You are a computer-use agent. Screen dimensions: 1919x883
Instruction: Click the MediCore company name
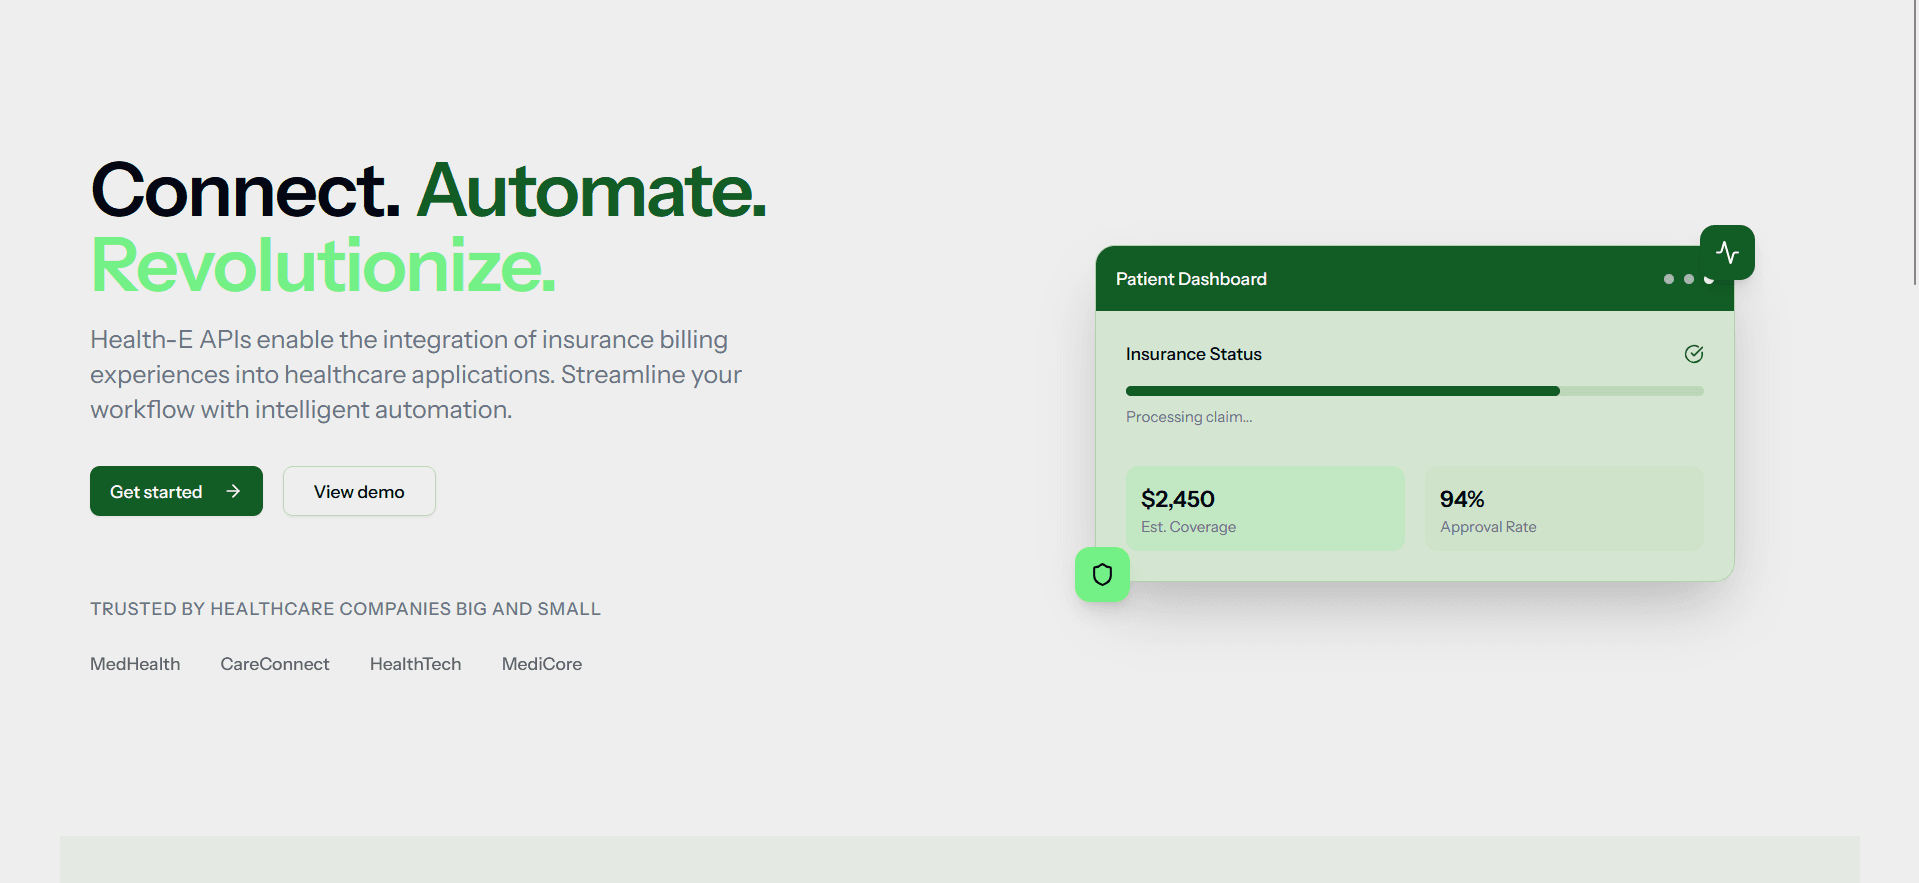pos(542,664)
